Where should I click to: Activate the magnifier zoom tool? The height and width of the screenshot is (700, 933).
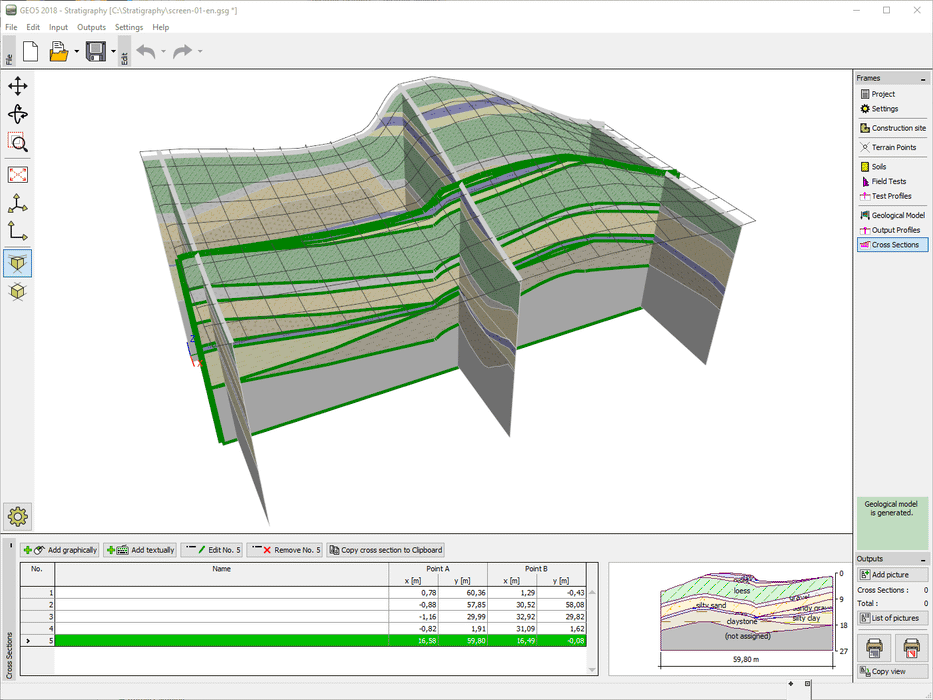tap(17, 143)
